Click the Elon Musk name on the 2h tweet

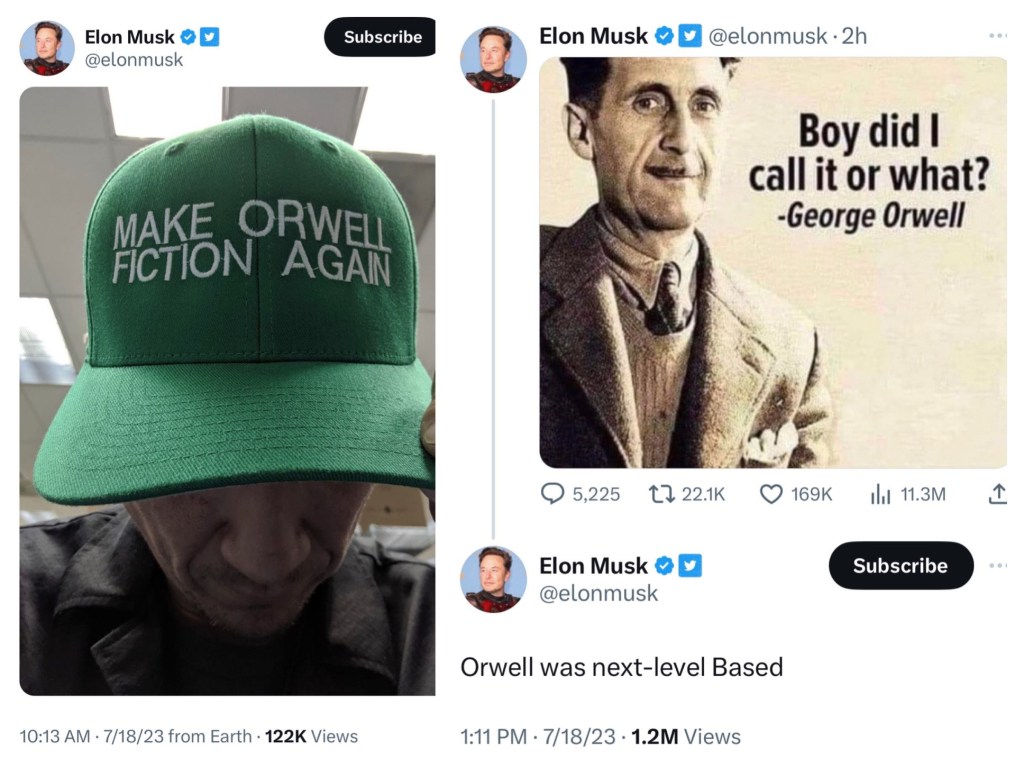click(593, 37)
